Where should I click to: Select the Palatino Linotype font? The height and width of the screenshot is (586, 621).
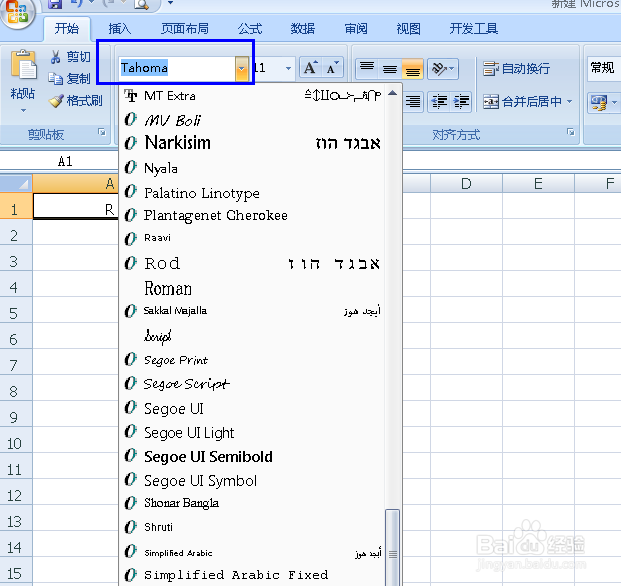[x=252, y=193]
